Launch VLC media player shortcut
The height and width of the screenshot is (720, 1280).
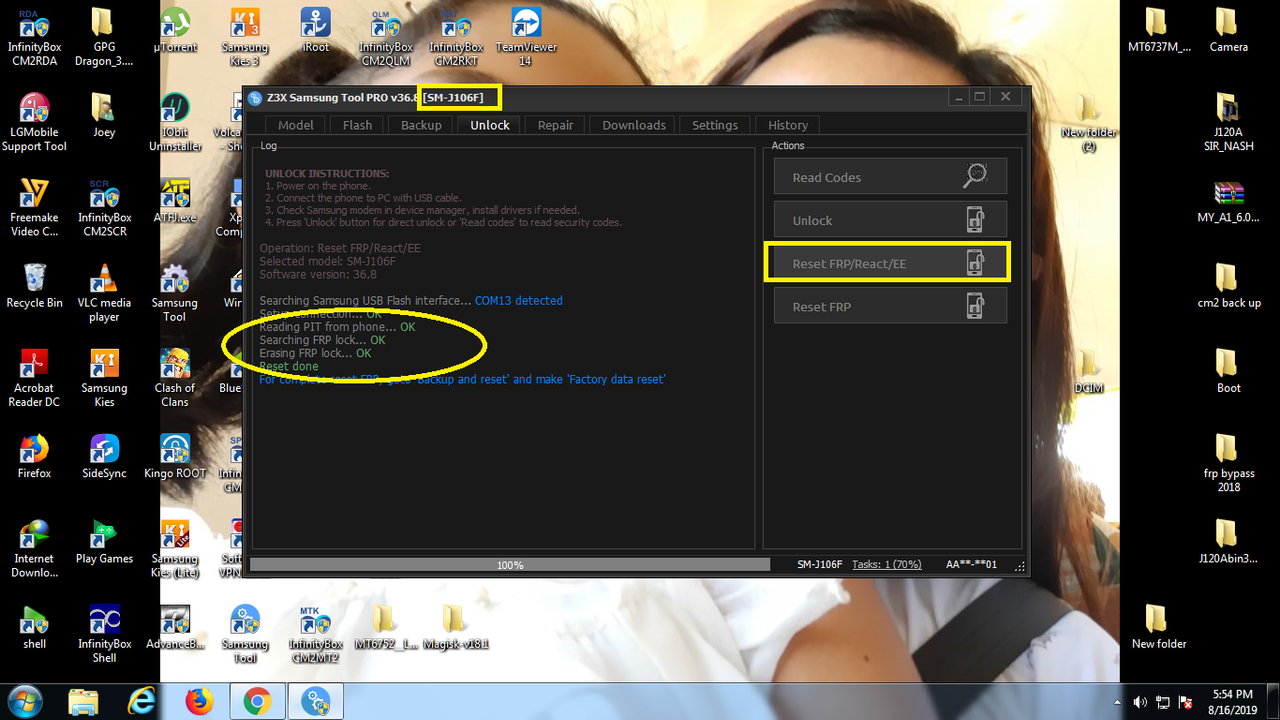pyautogui.click(x=104, y=293)
